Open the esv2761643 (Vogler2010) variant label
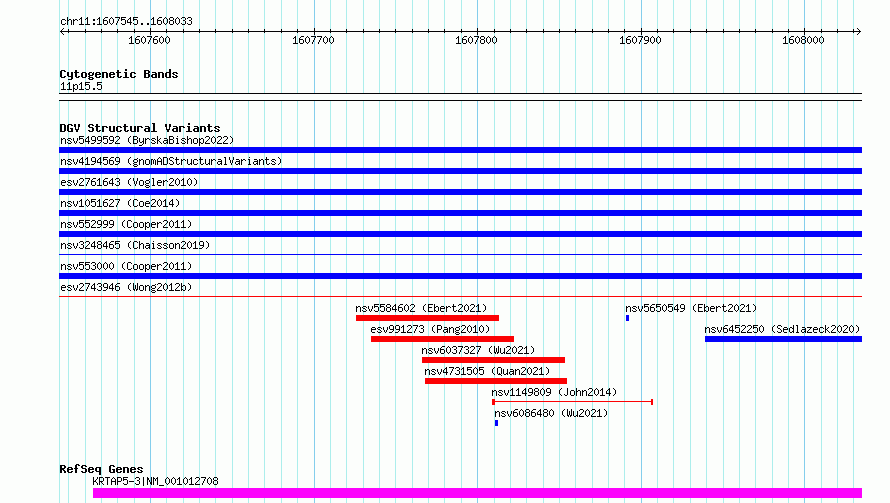890x503 pixels. [129, 182]
